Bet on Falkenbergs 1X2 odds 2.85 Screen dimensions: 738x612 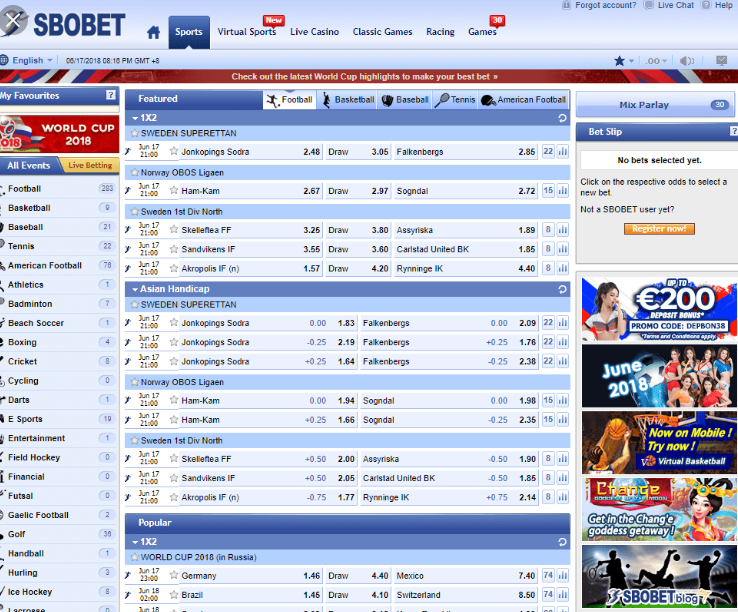coord(527,152)
